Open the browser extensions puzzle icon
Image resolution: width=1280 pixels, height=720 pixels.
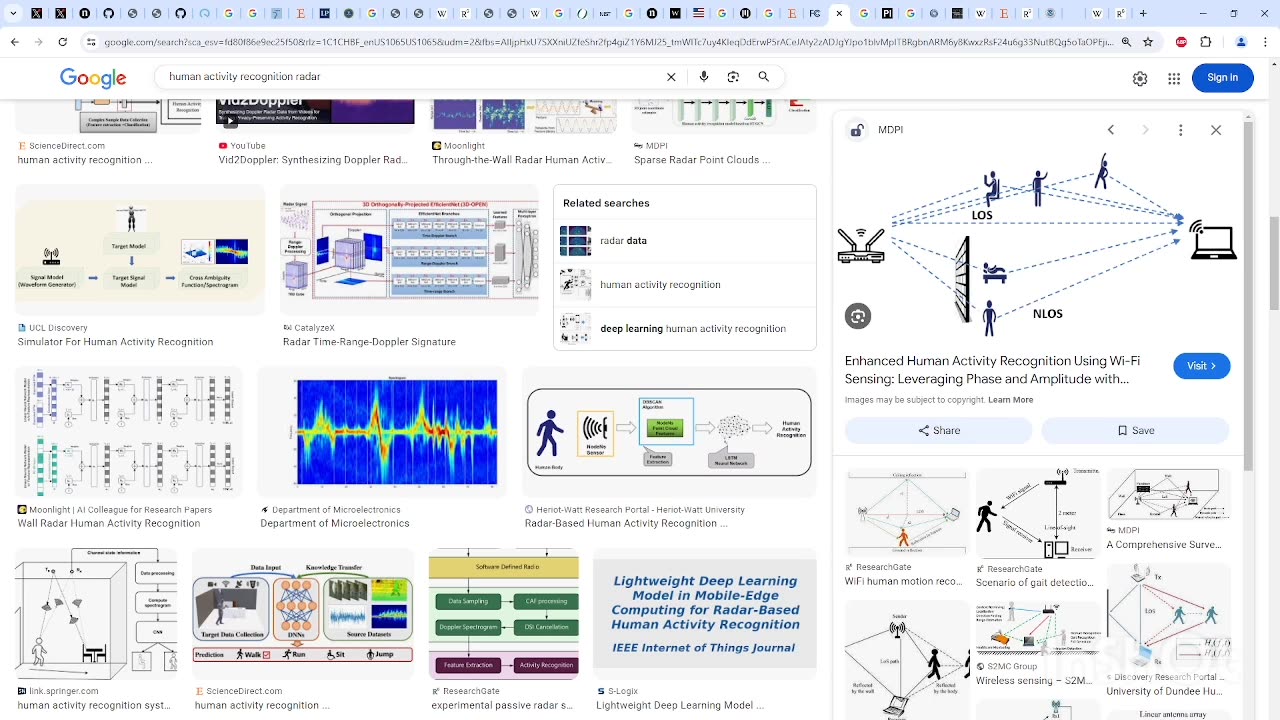coord(1205,42)
